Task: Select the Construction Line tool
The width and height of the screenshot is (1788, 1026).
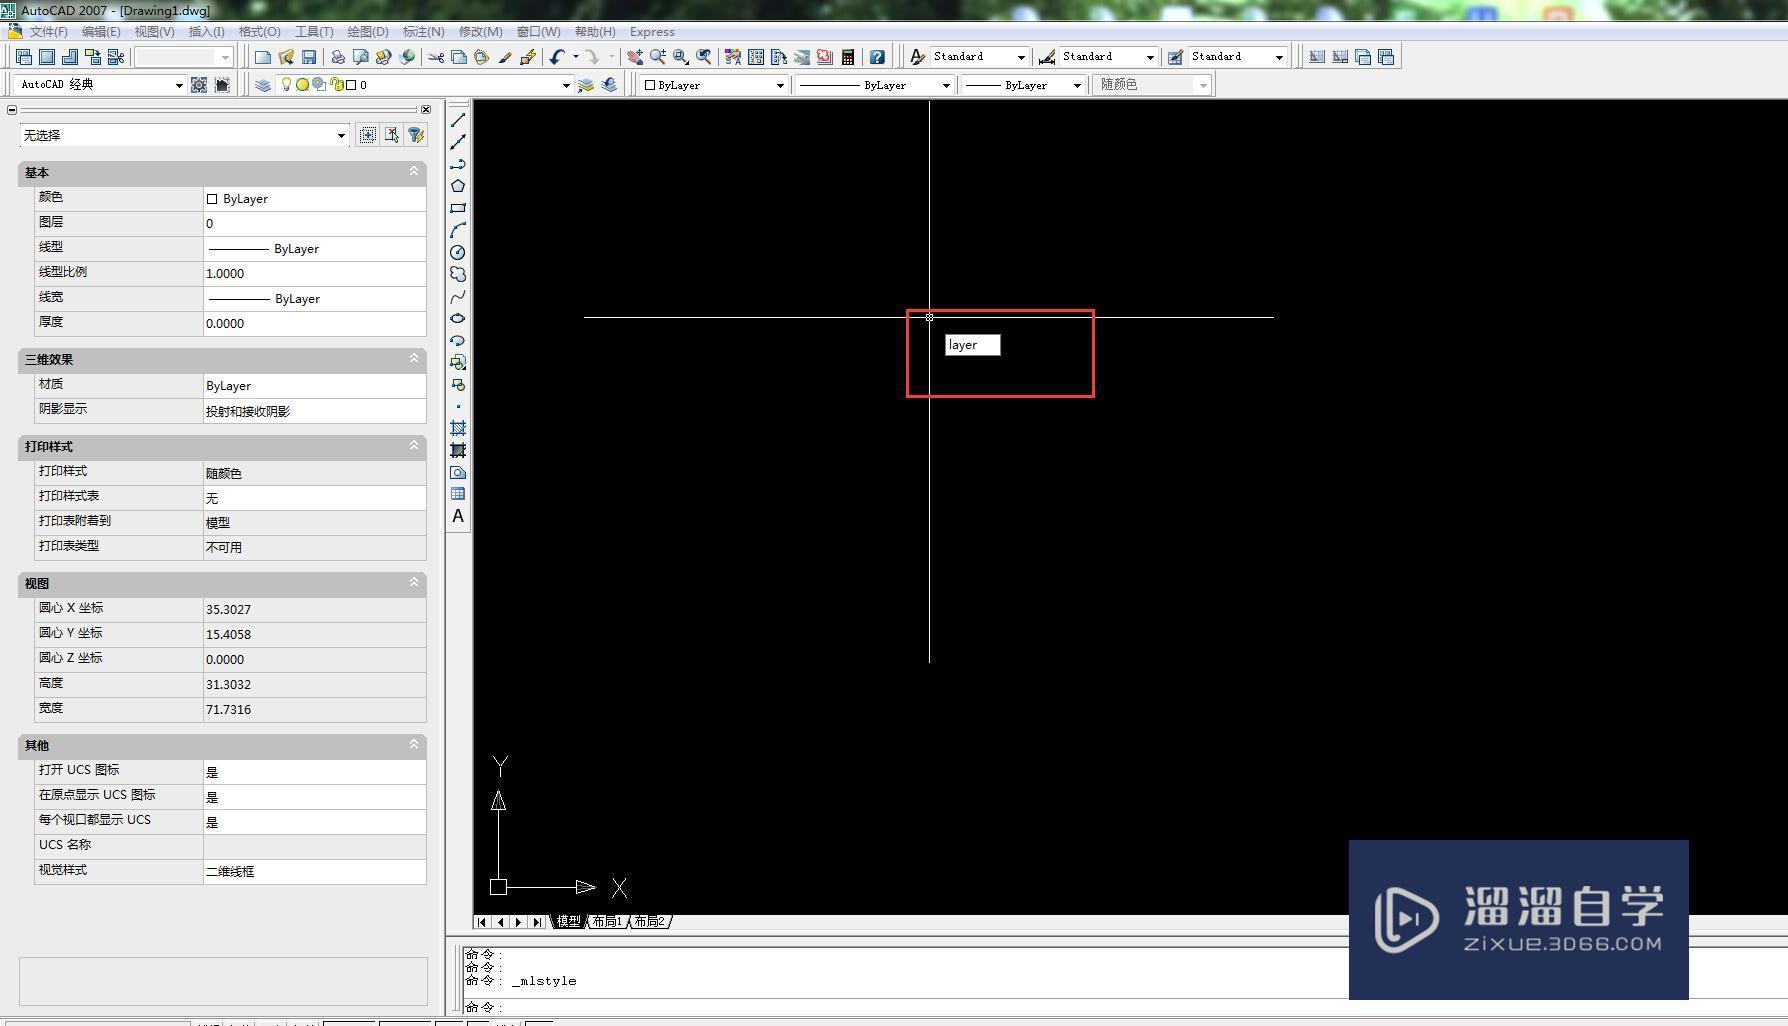Action: point(458,142)
